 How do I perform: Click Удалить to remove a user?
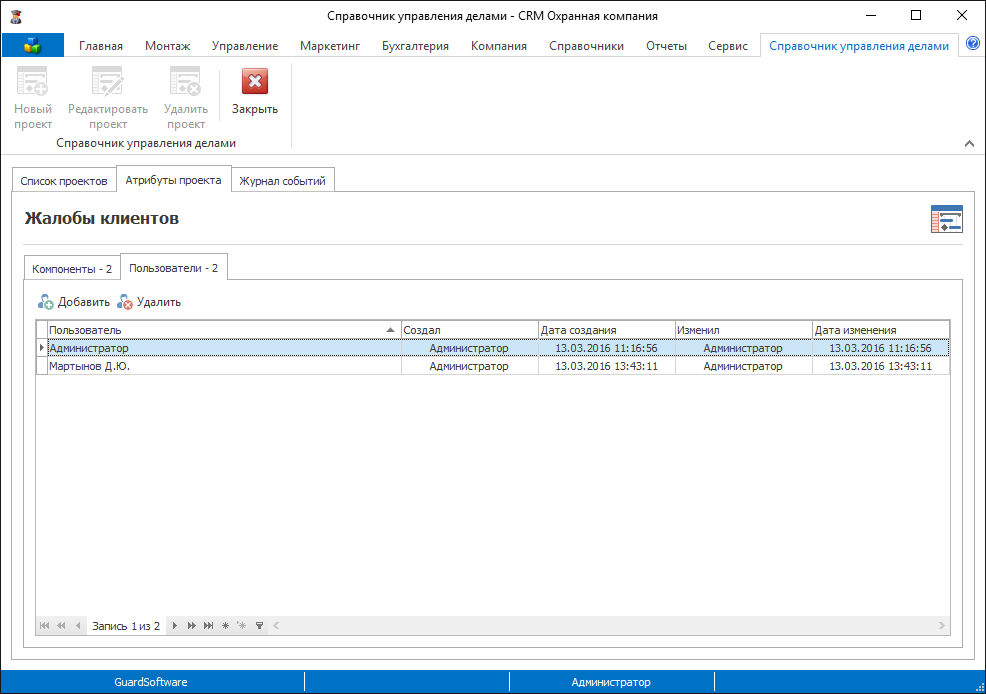pyautogui.click(x=149, y=302)
